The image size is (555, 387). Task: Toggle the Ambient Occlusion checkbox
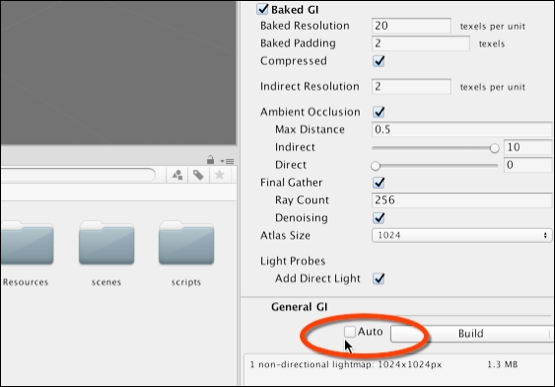pyautogui.click(x=379, y=112)
